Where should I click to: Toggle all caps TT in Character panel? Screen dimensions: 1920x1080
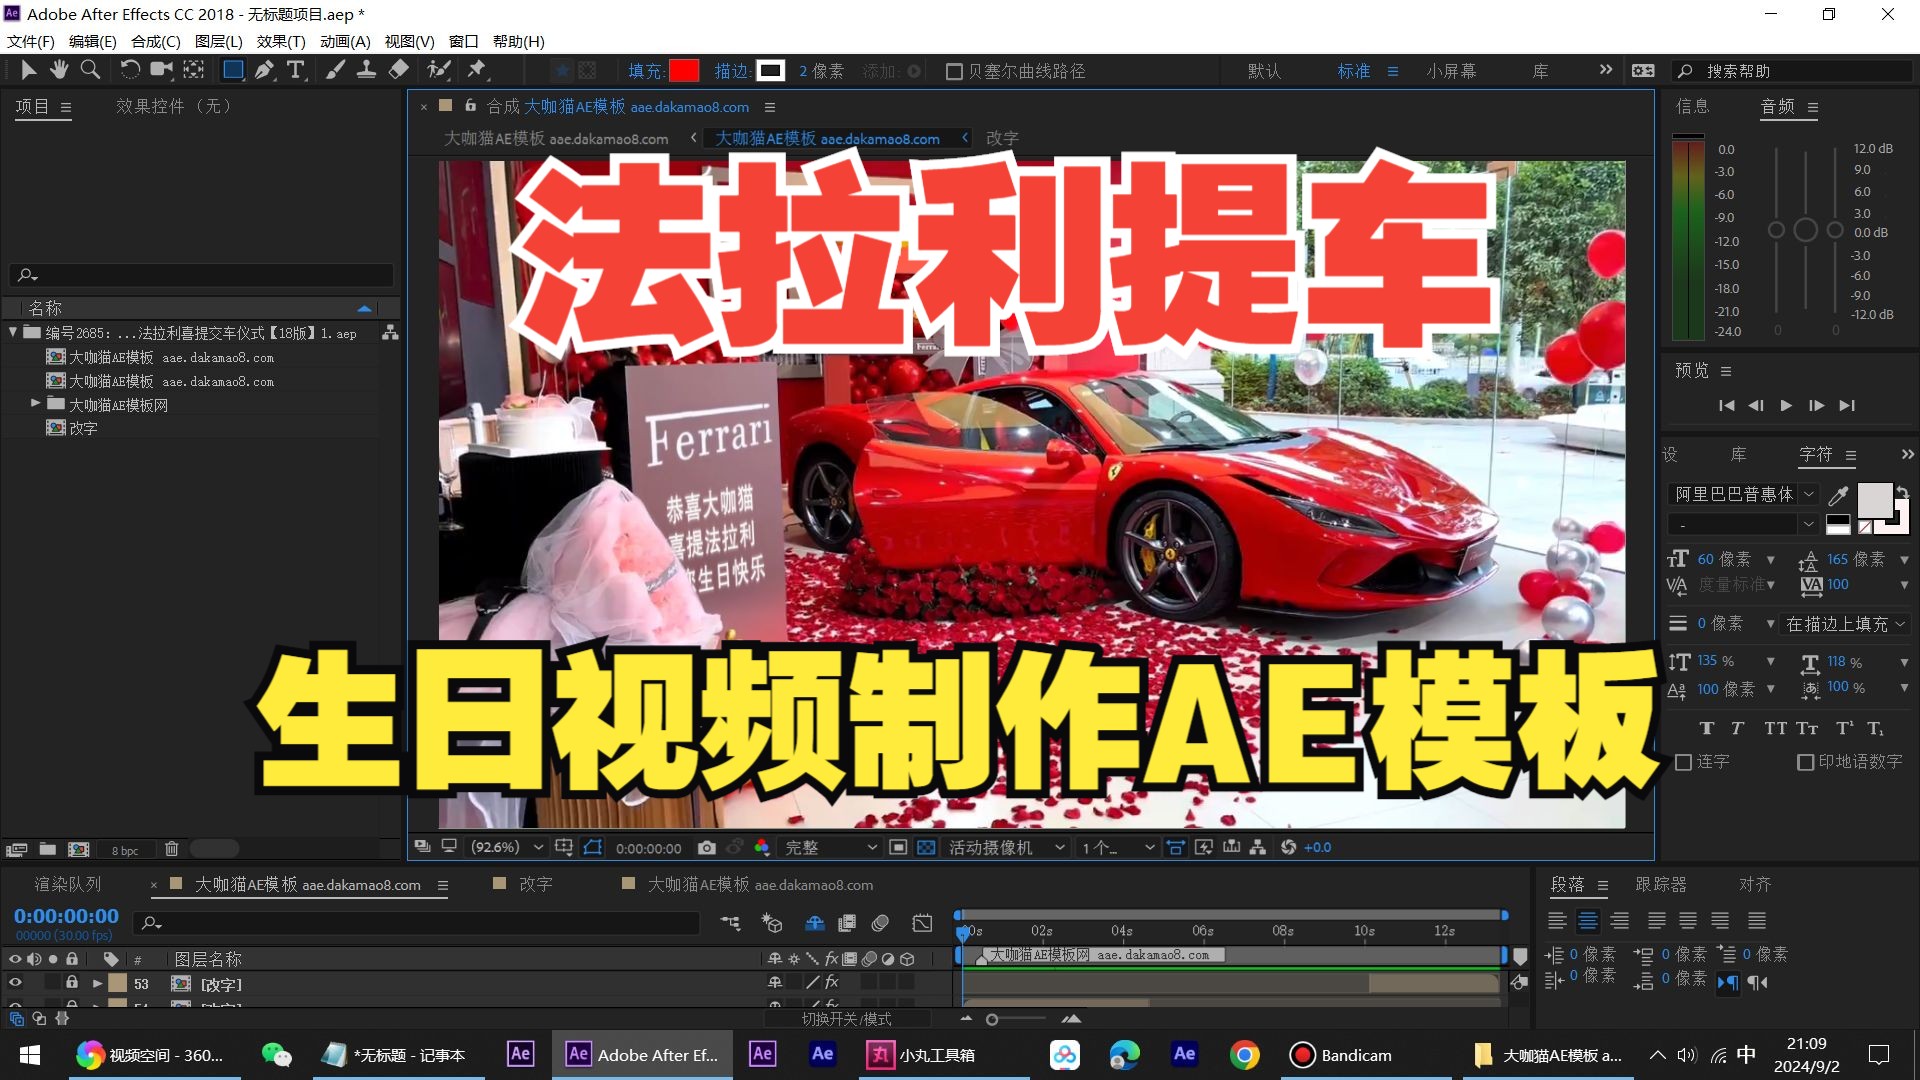pos(1775,728)
